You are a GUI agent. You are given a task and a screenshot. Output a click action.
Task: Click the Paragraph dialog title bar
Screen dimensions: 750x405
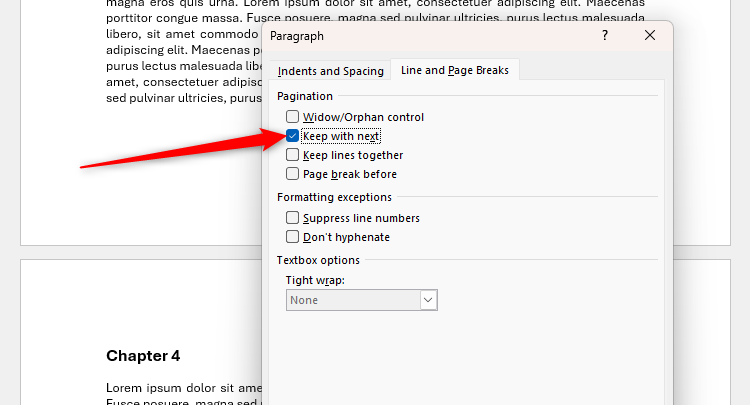click(x=430, y=36)
